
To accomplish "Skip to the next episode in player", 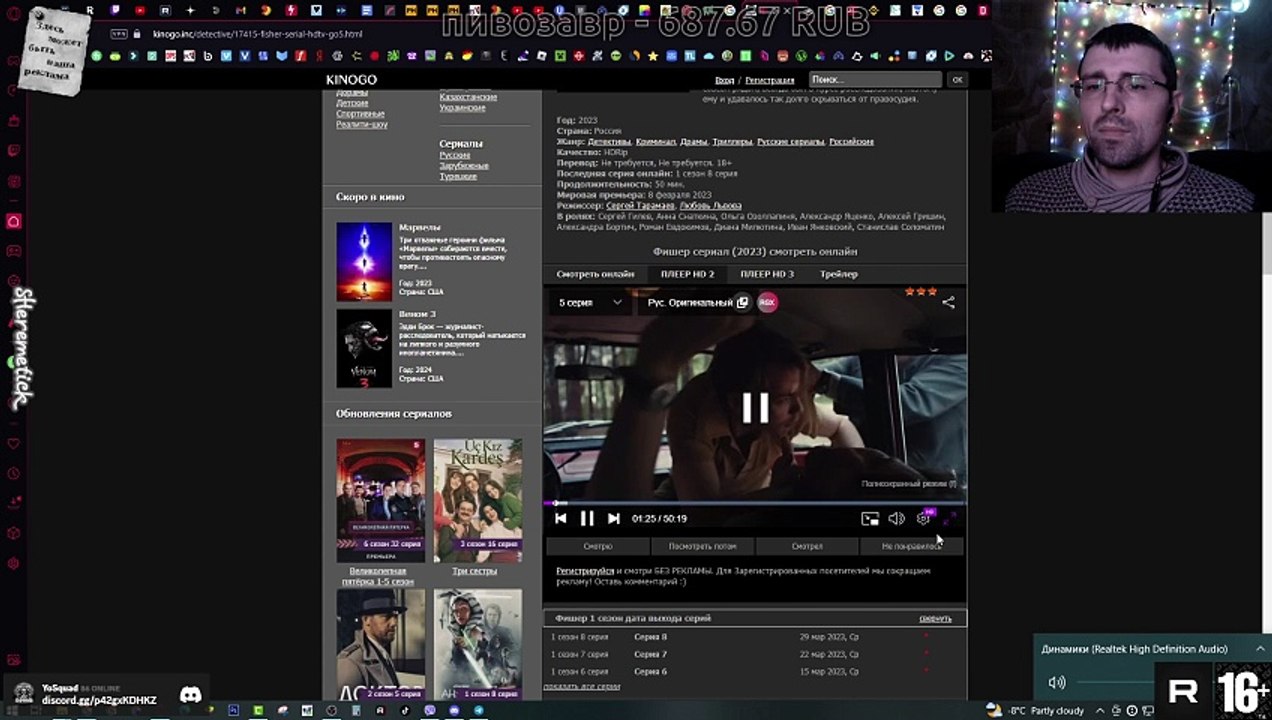I will [614, 518].
